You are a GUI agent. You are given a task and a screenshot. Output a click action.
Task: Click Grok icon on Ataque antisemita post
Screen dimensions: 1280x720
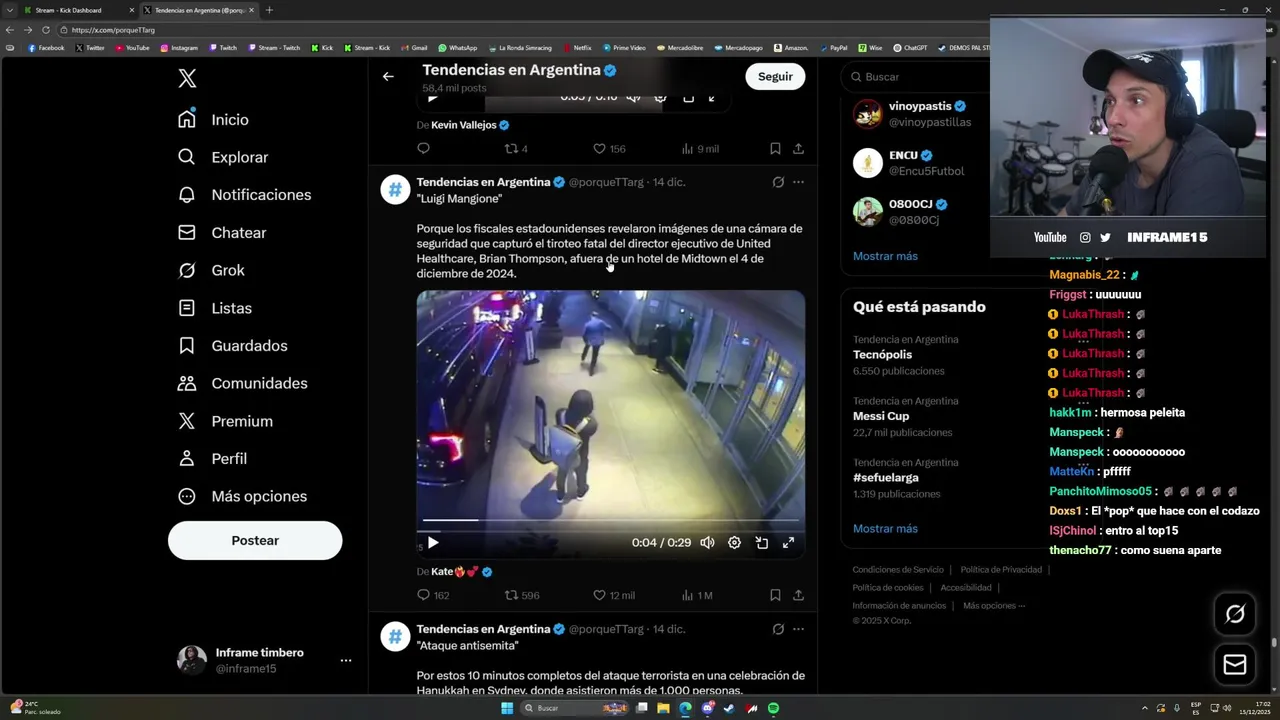point(778,629)
